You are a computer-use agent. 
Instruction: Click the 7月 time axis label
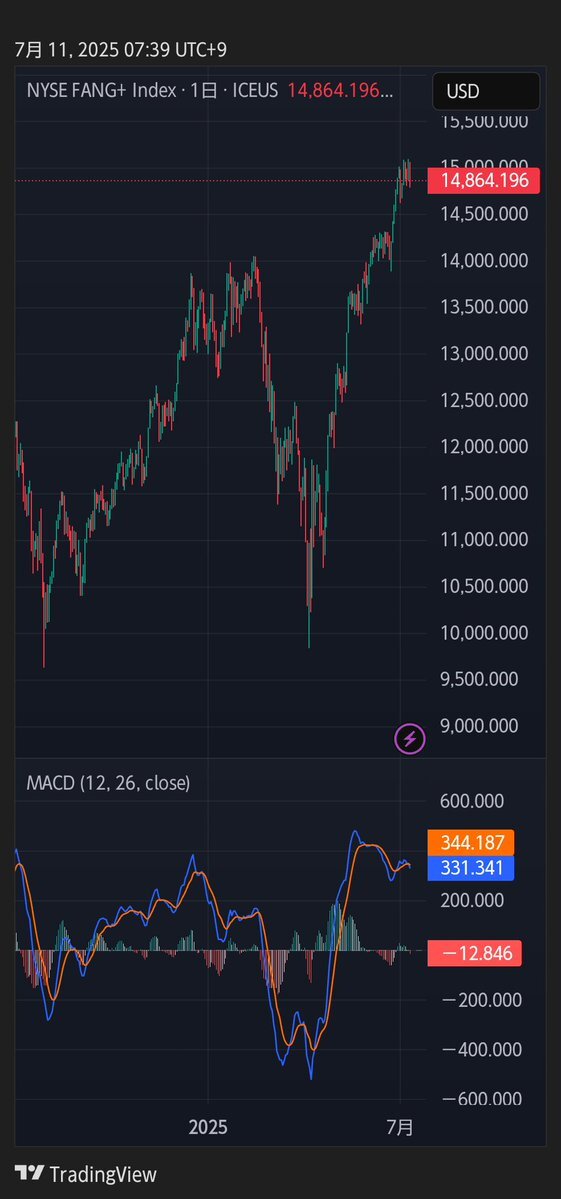coord(400,1127)
